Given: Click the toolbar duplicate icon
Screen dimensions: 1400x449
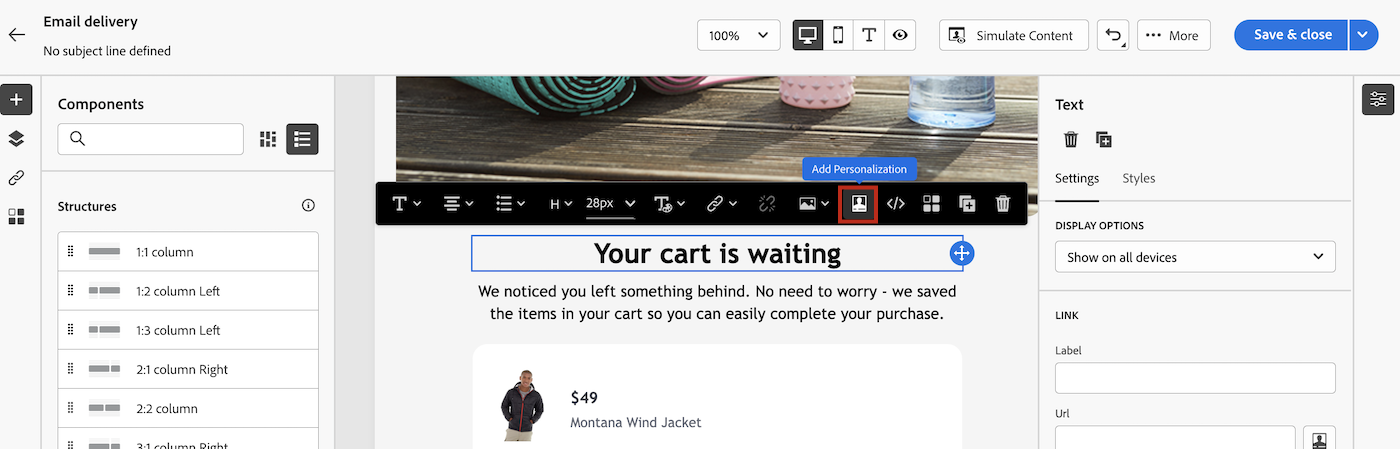Looking at the screenshot, I should 967,204.
